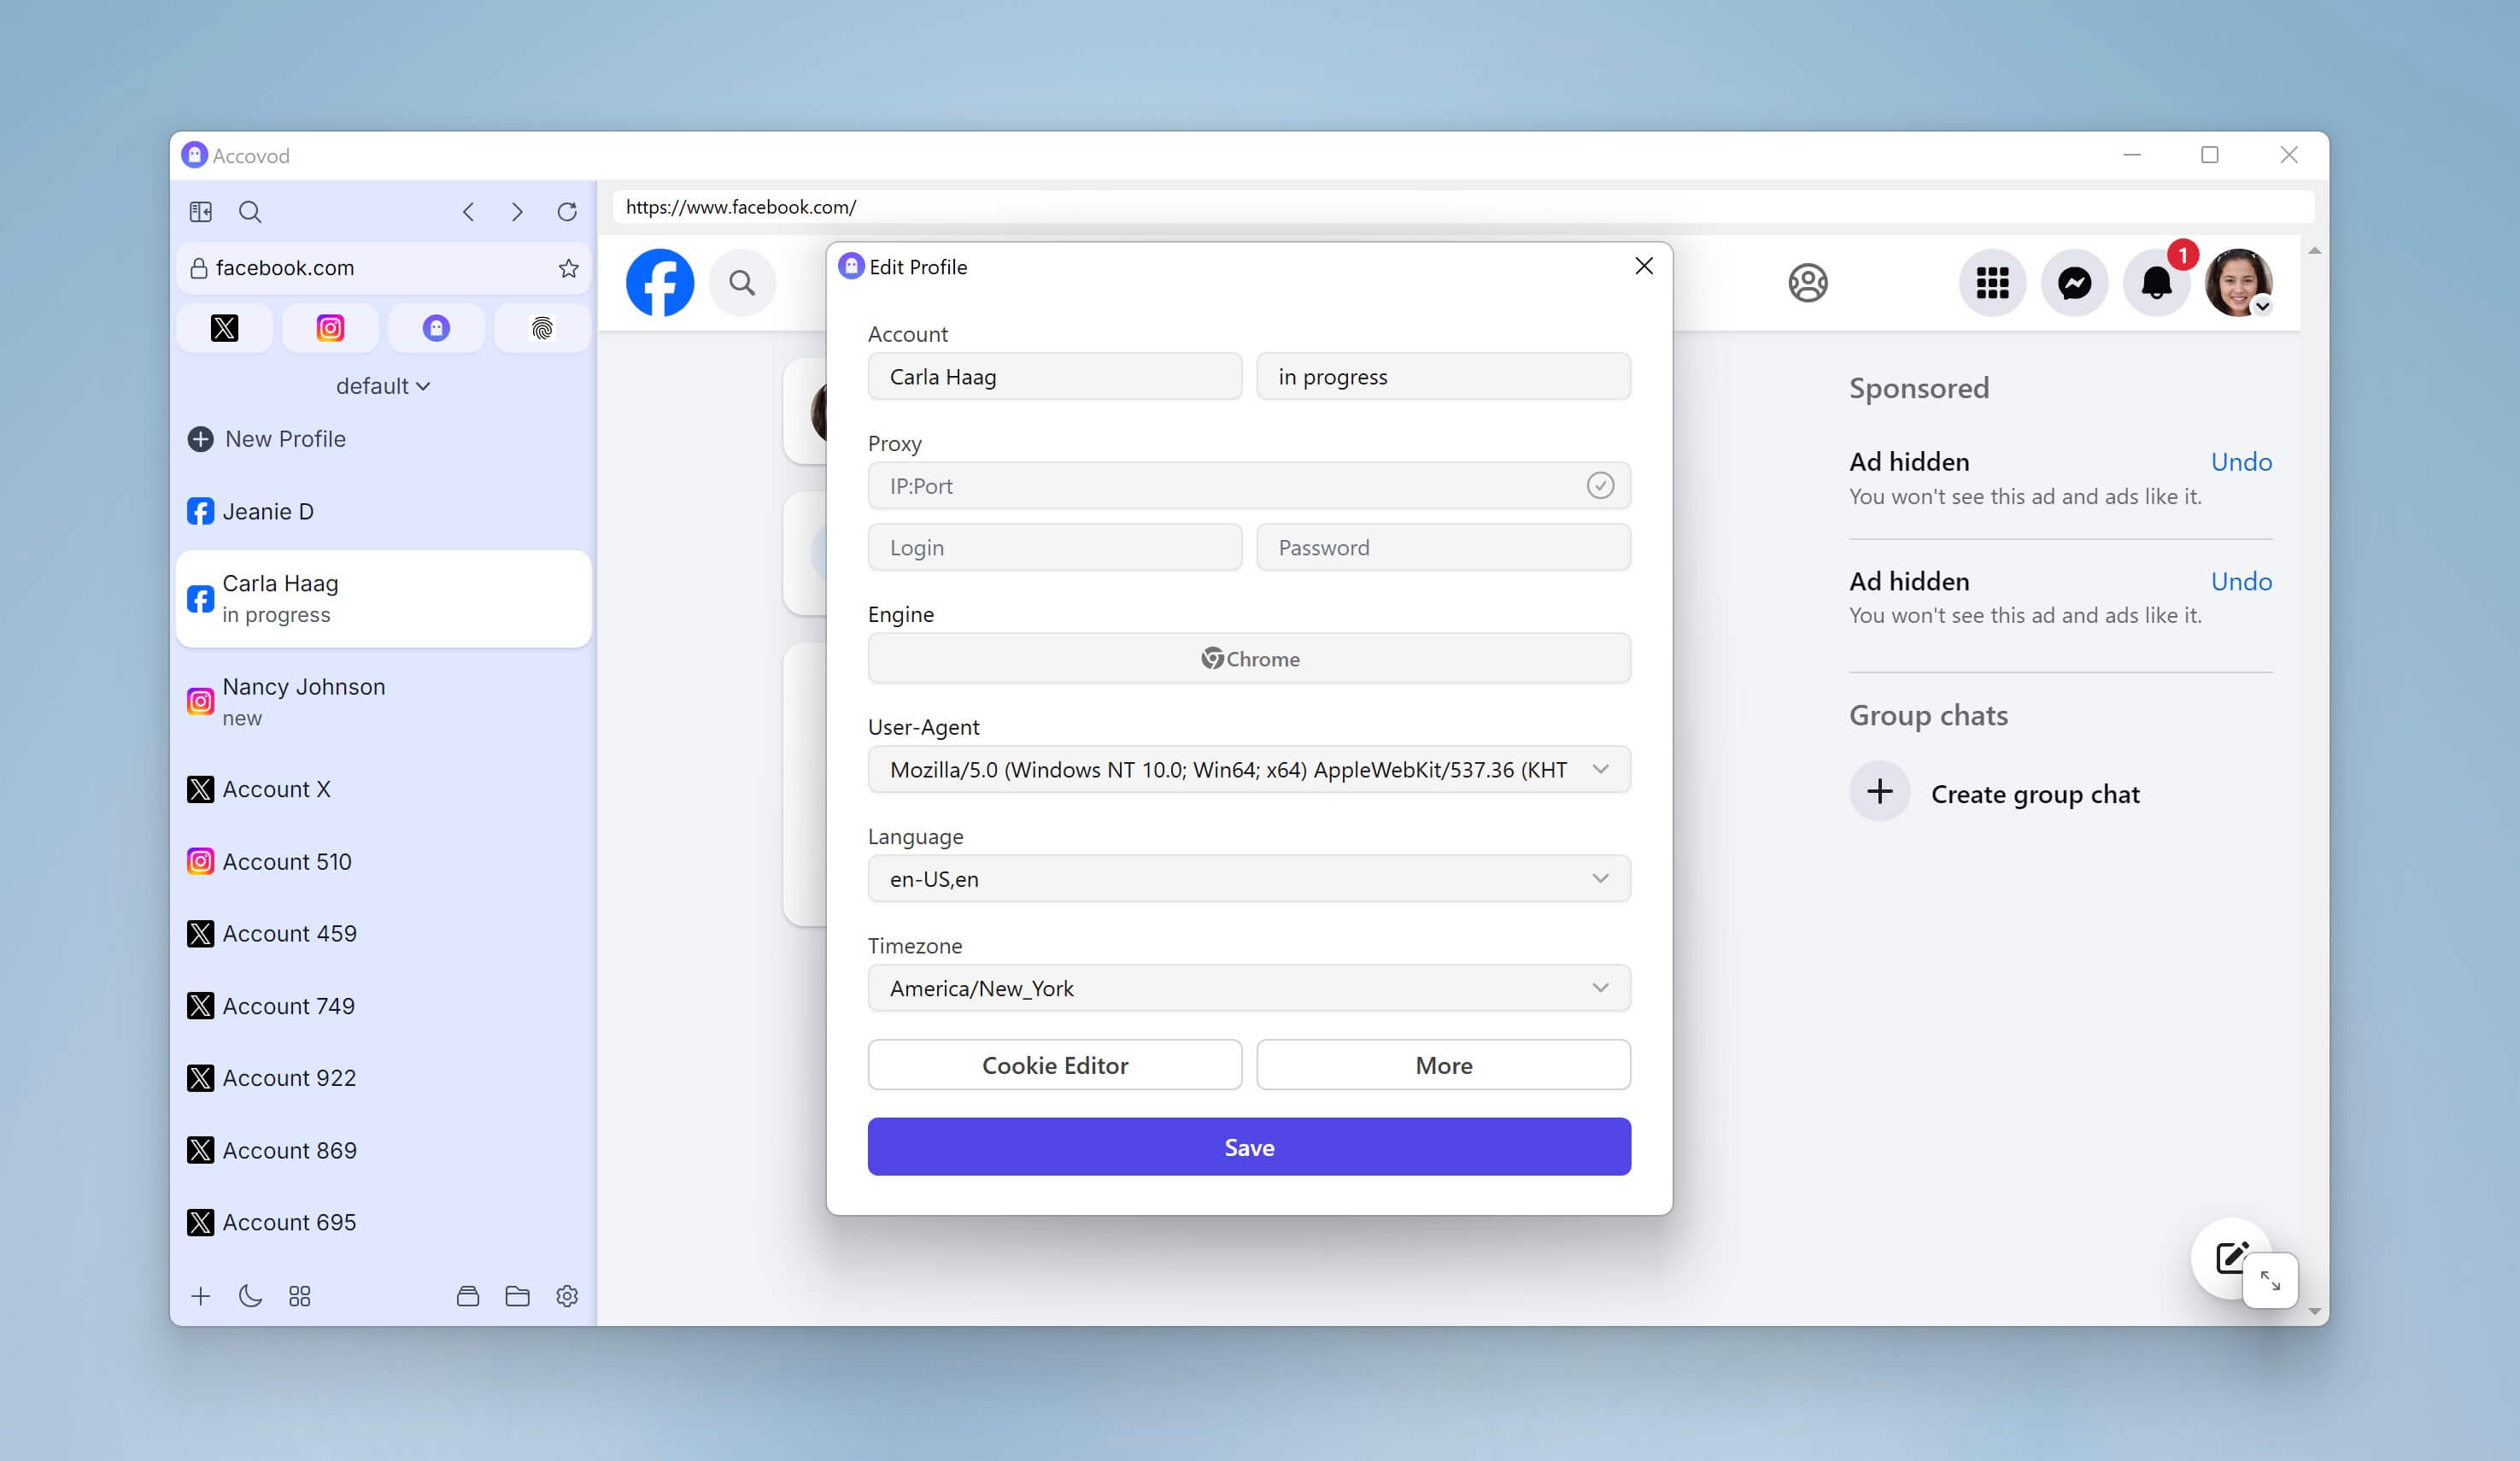Click the sidebar panel toggle icon

pos(201,212)
